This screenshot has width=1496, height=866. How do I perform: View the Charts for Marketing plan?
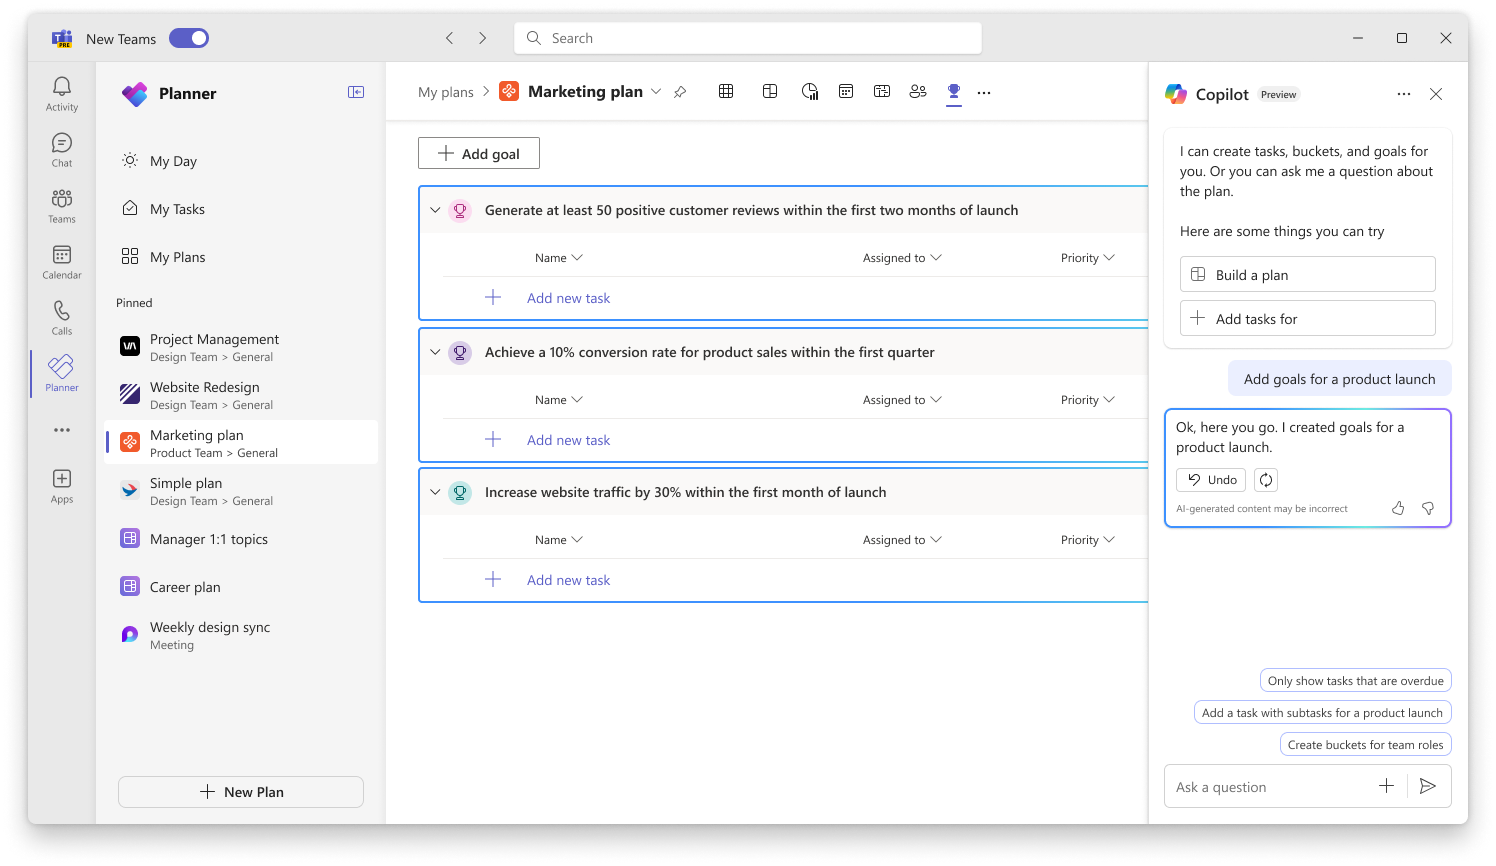tap(809, 91)
